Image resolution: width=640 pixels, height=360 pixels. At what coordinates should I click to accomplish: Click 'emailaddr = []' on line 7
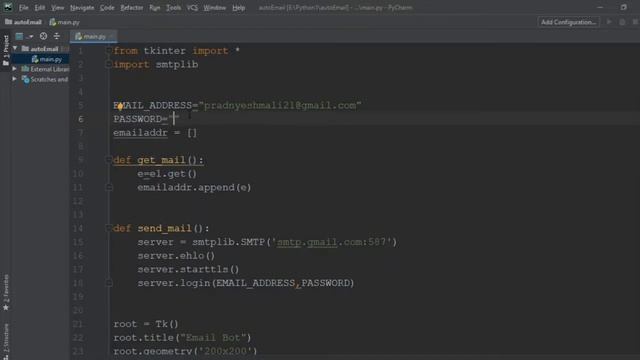coord(155,133)
